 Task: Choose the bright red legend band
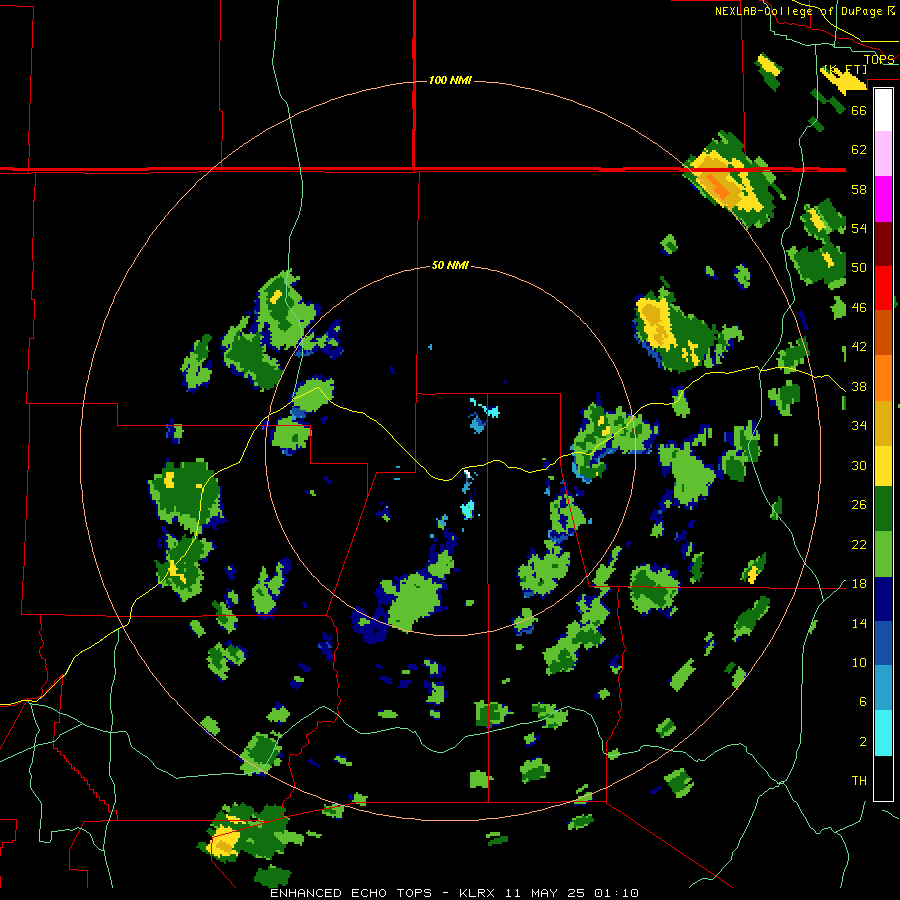click(883, 287)
